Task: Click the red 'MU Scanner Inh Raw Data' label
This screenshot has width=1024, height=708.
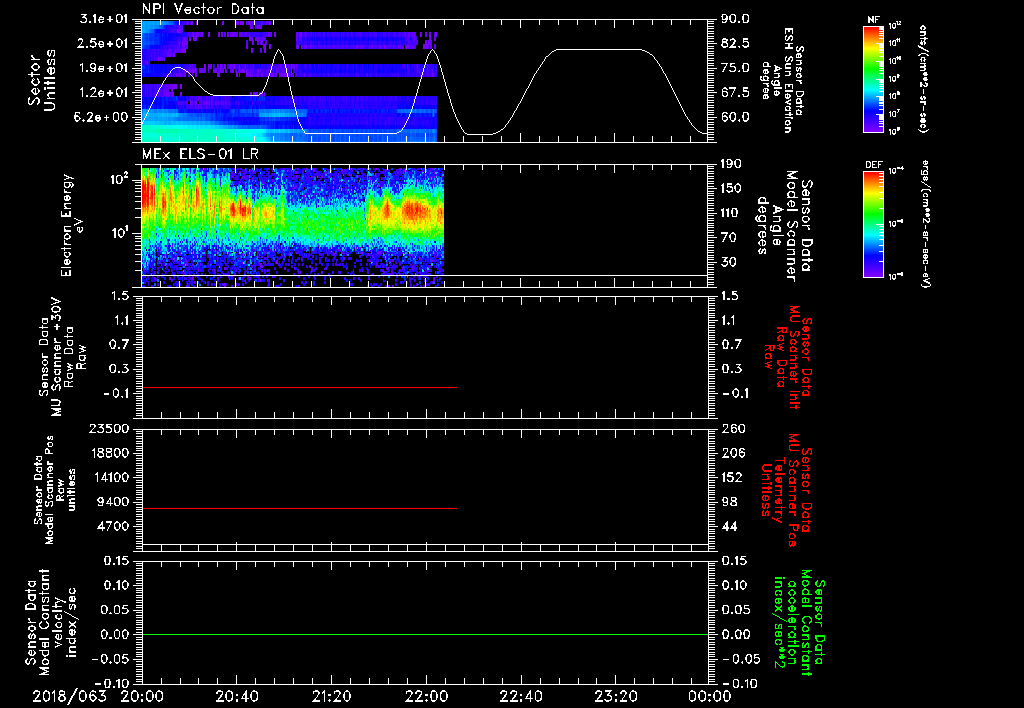Action: click(788, 357)
